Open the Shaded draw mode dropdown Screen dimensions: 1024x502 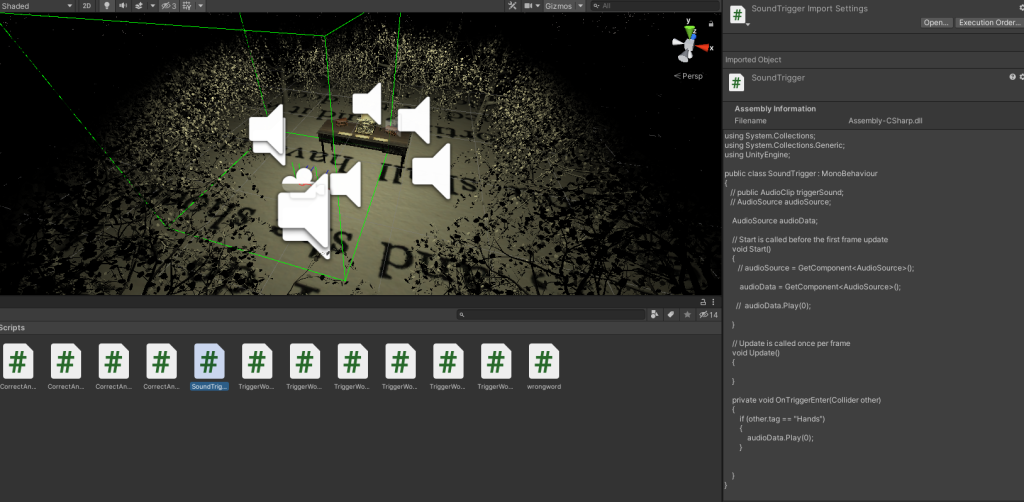tap(36, 6)
